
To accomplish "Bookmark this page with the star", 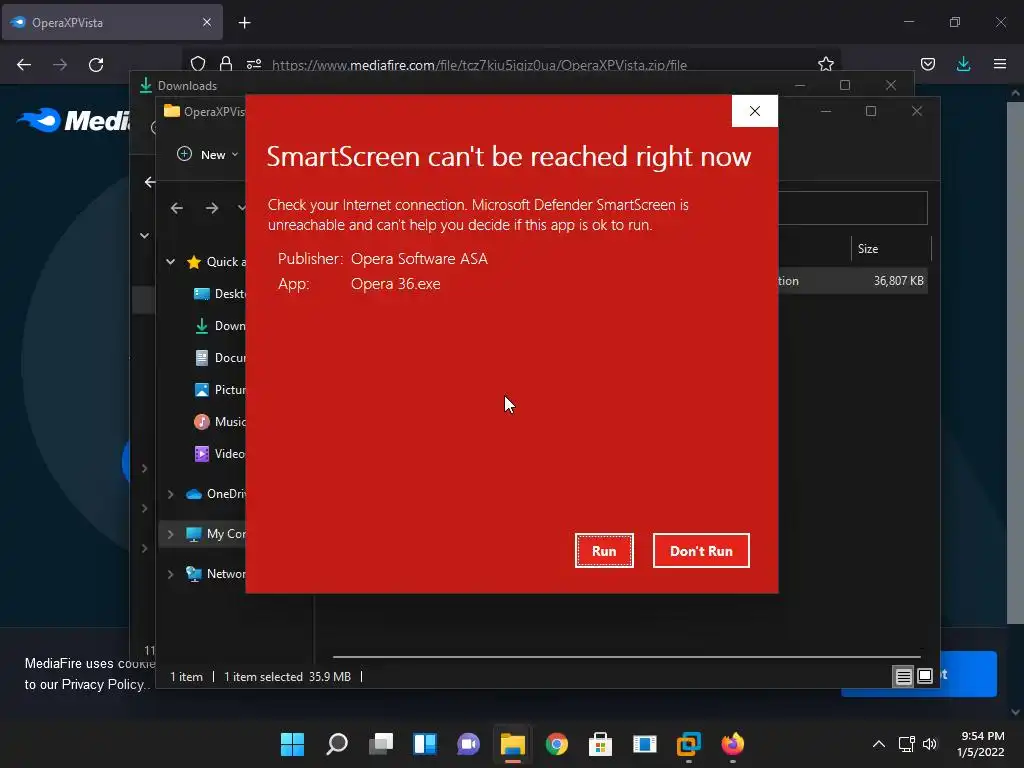I will 825,64.
